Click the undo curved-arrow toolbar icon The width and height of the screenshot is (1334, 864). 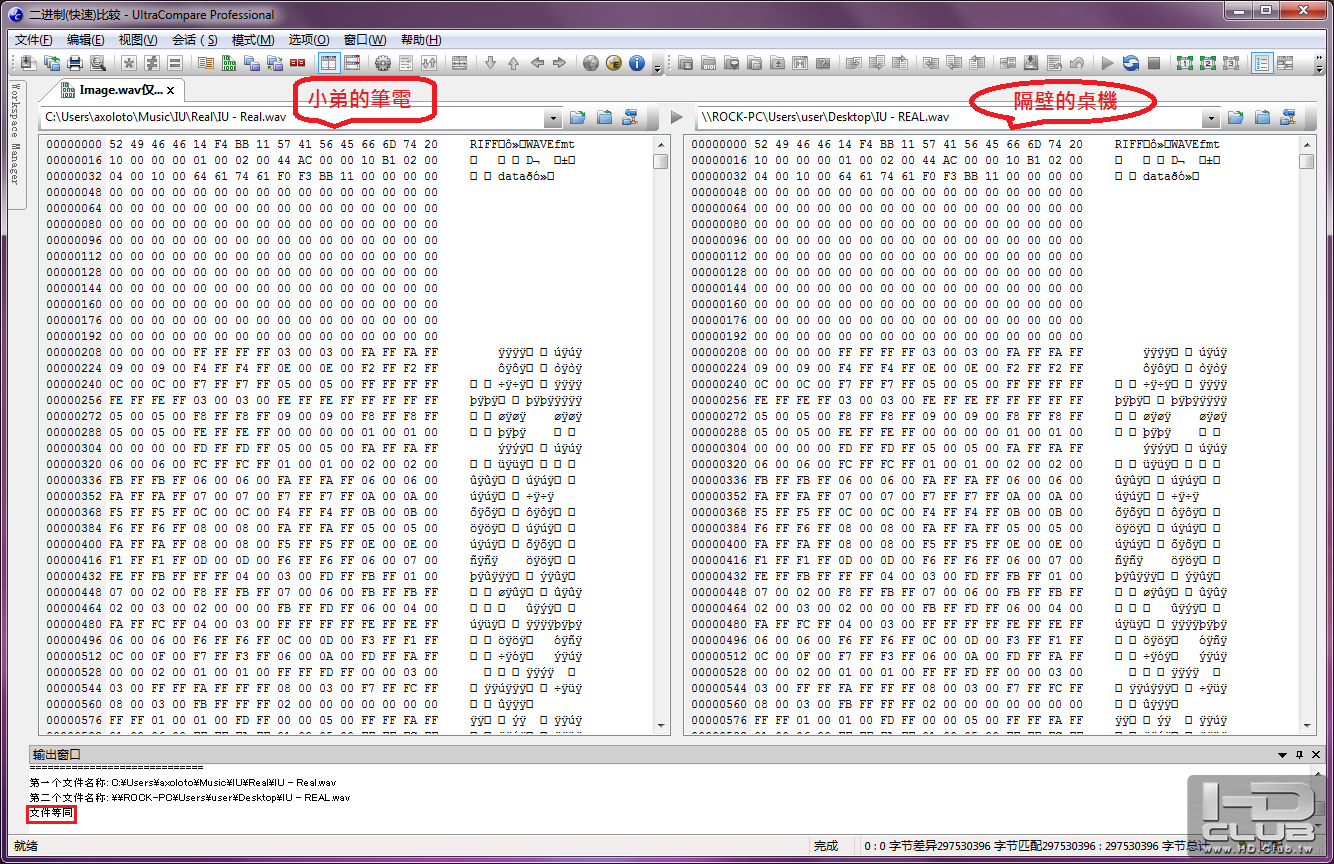1076,63
